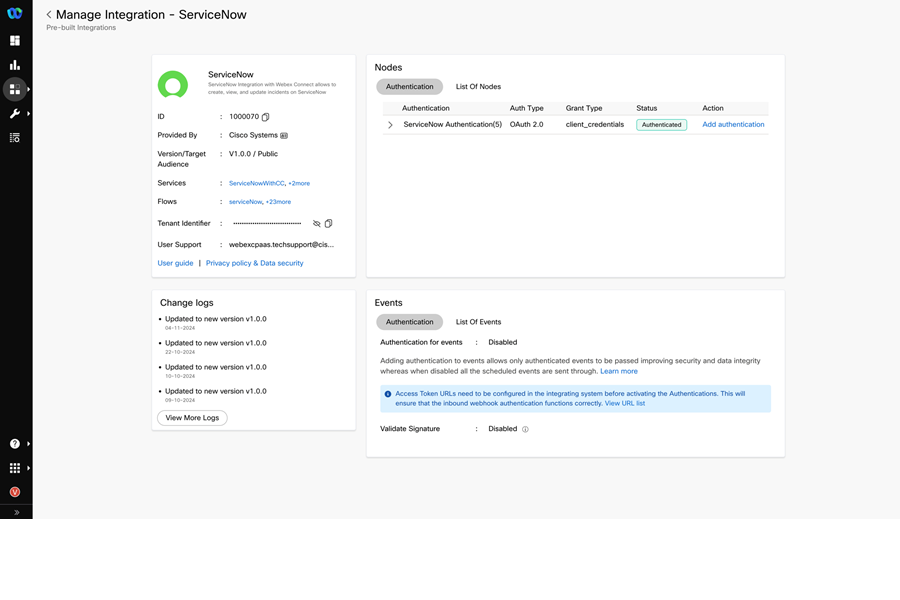Image resolution: width=900 pixels, height=600 pixels.
Task: Open the serviceNow flow link
Action: (246, 202)
